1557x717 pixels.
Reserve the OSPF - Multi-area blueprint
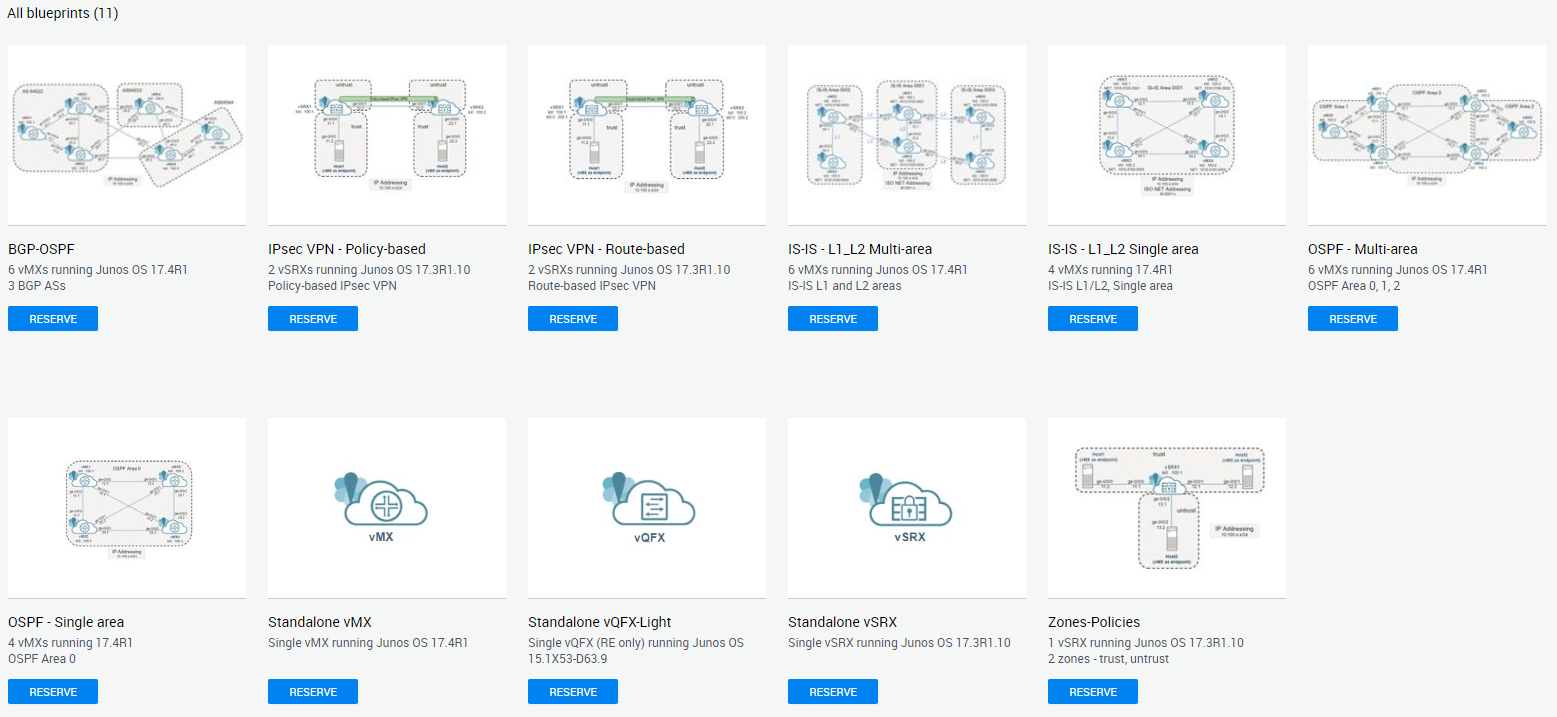pyautogui.click(x=1353, y=319)
